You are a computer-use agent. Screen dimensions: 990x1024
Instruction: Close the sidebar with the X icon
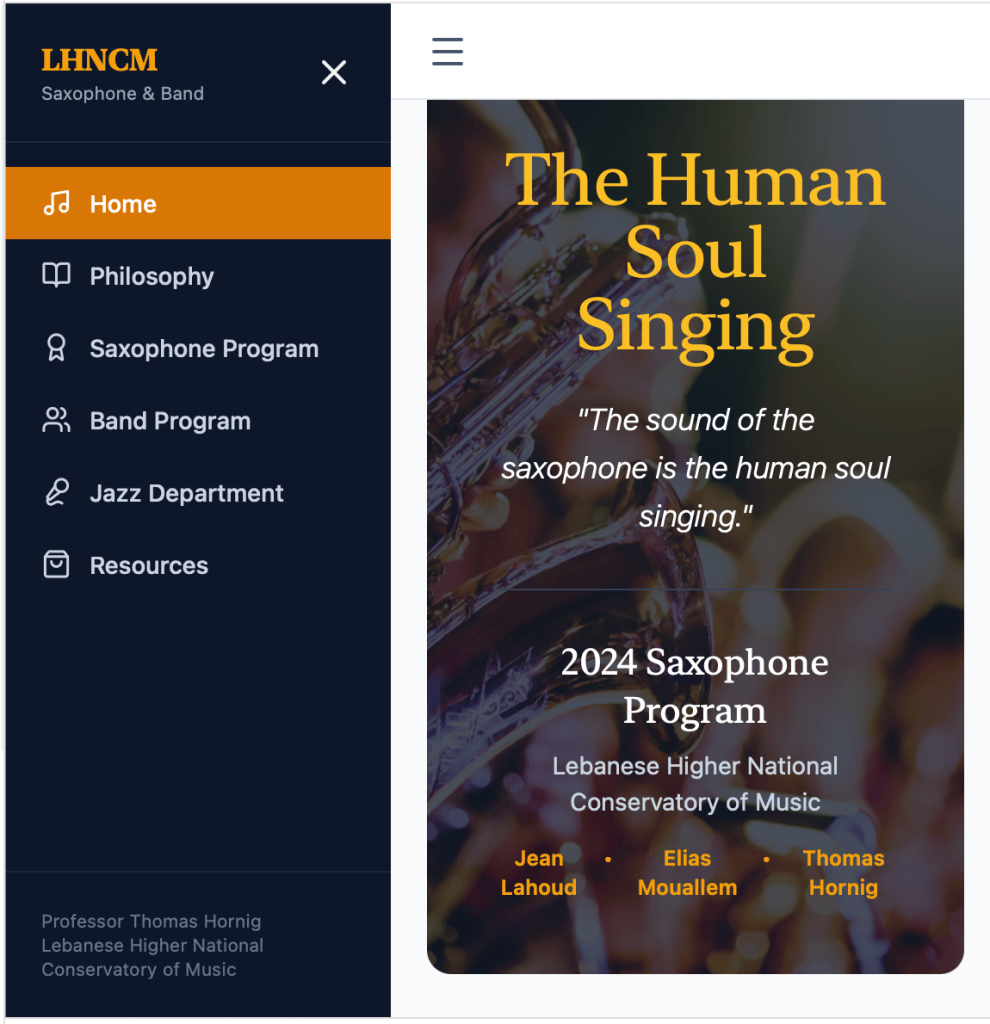coord(333,72)
